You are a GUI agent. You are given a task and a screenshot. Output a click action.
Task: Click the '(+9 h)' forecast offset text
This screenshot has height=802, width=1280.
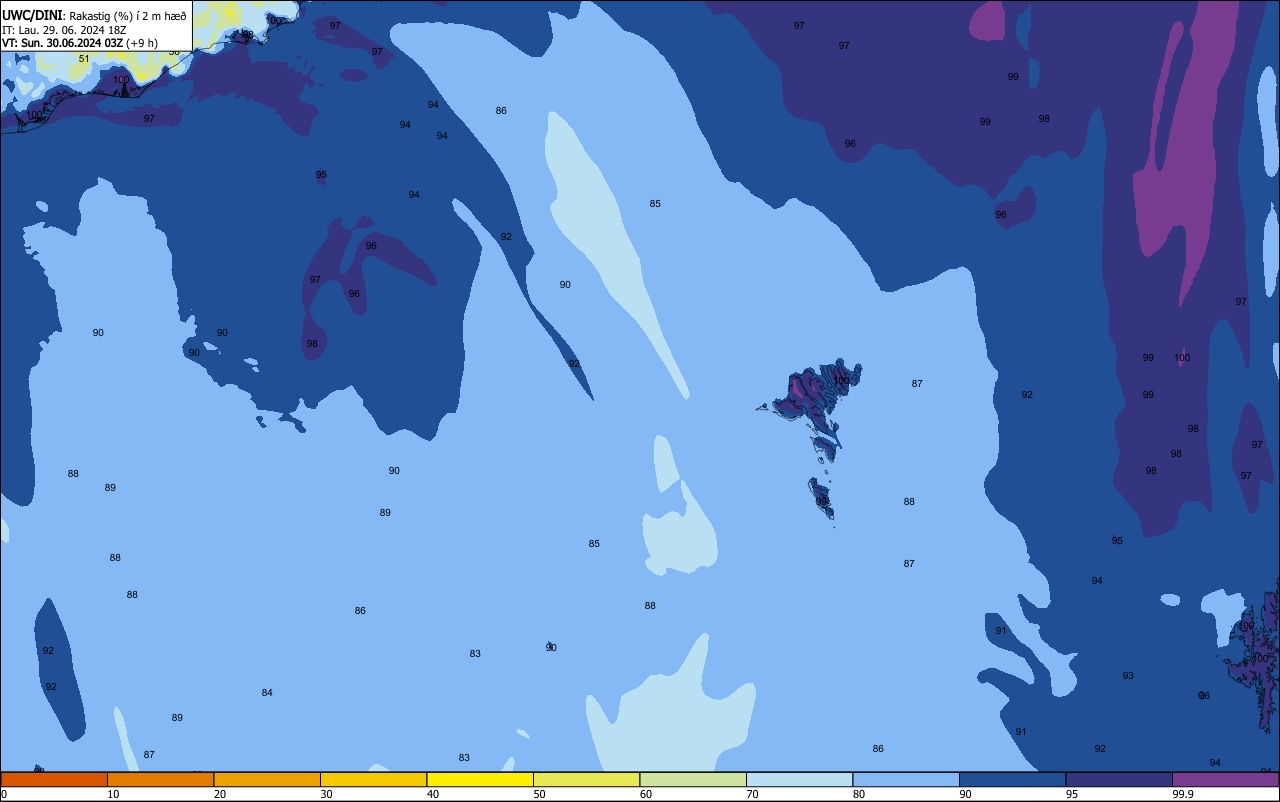142,43
